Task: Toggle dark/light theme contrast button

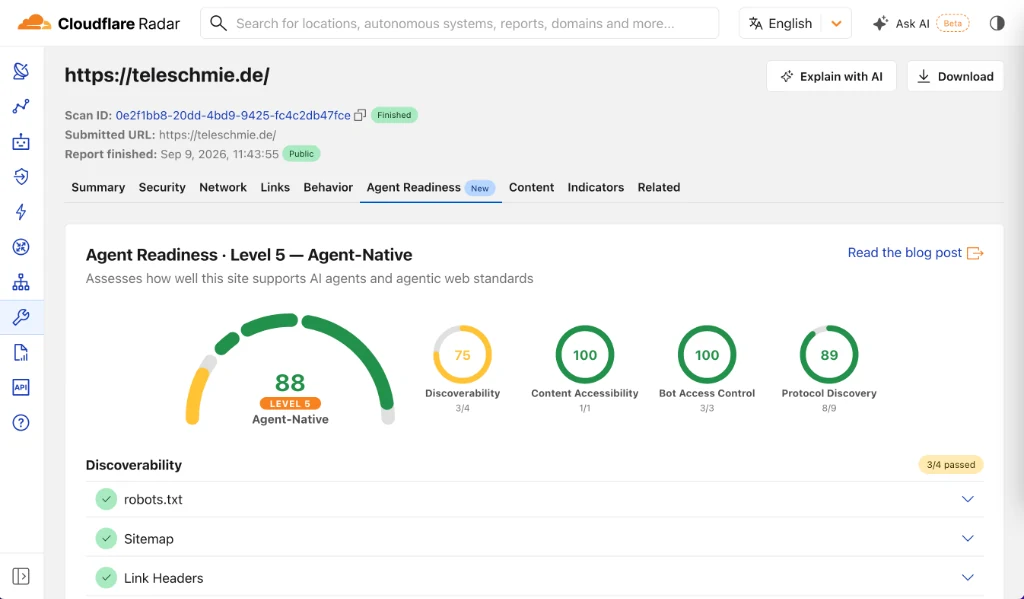Action: click(x=997, y=24)
